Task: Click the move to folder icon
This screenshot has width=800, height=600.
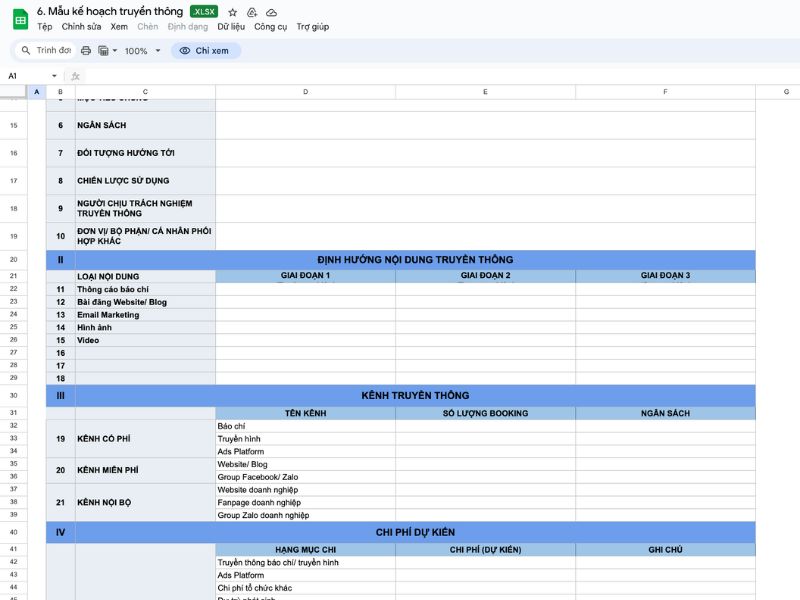Action: click(x=252, y=12)
